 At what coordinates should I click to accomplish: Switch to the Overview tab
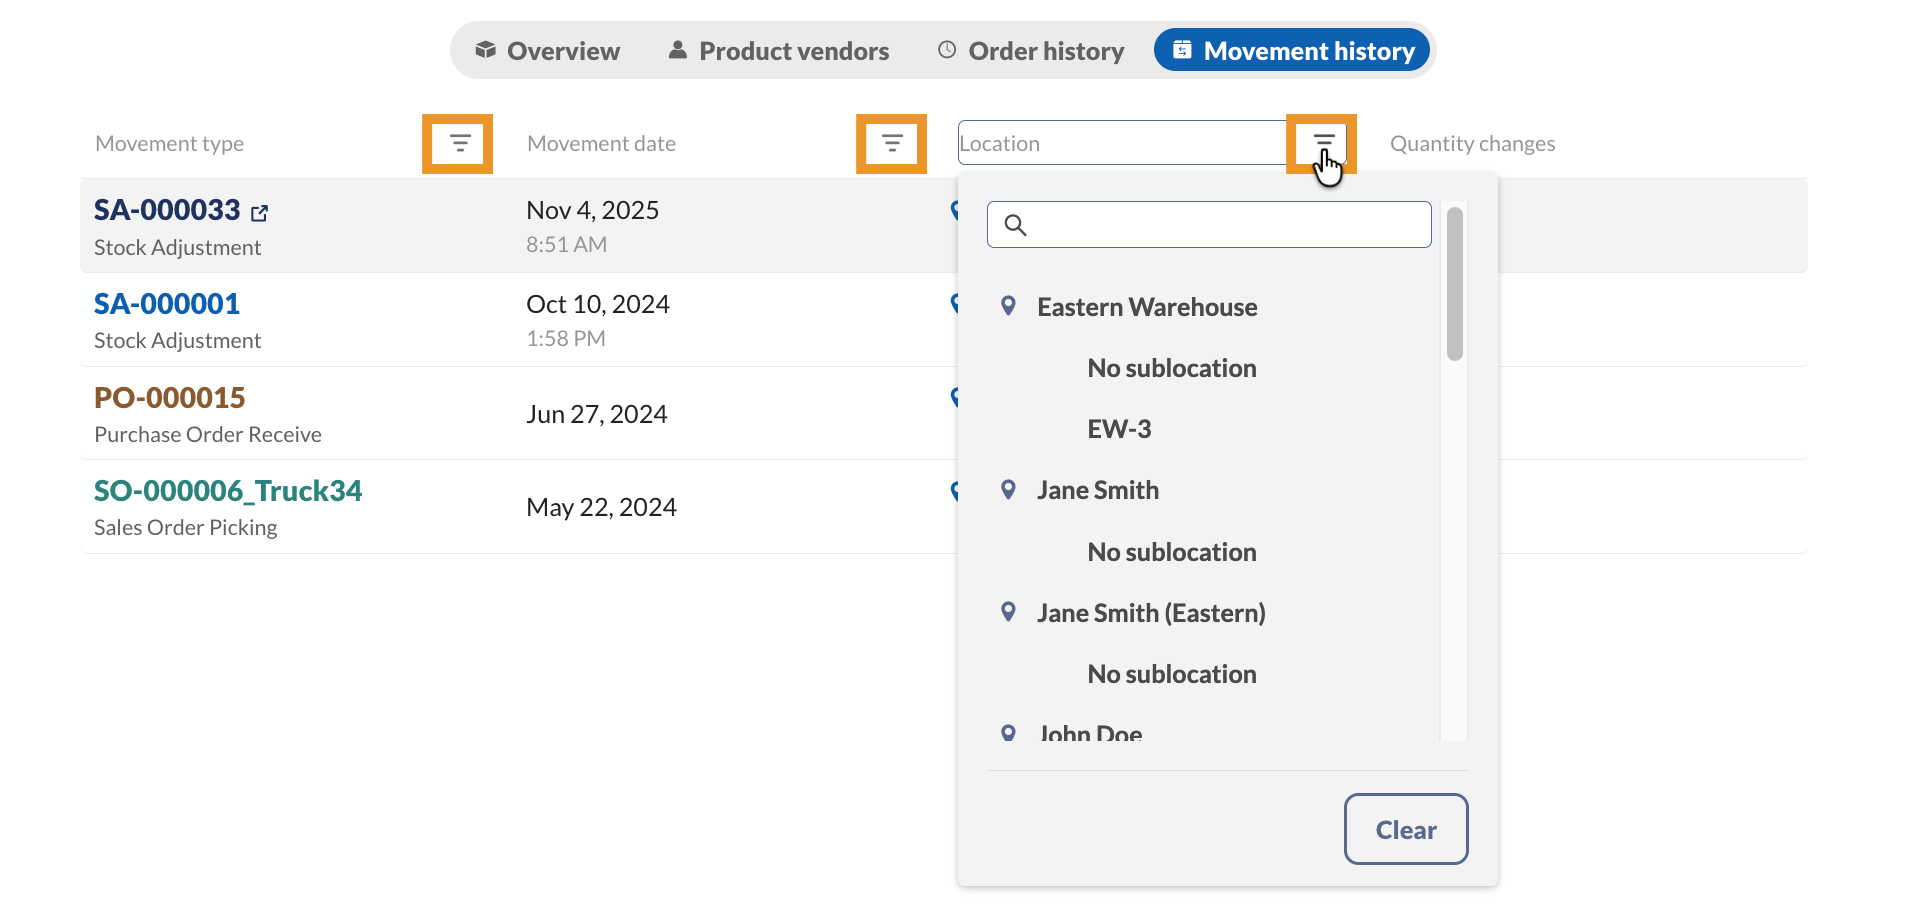[547, 51]
